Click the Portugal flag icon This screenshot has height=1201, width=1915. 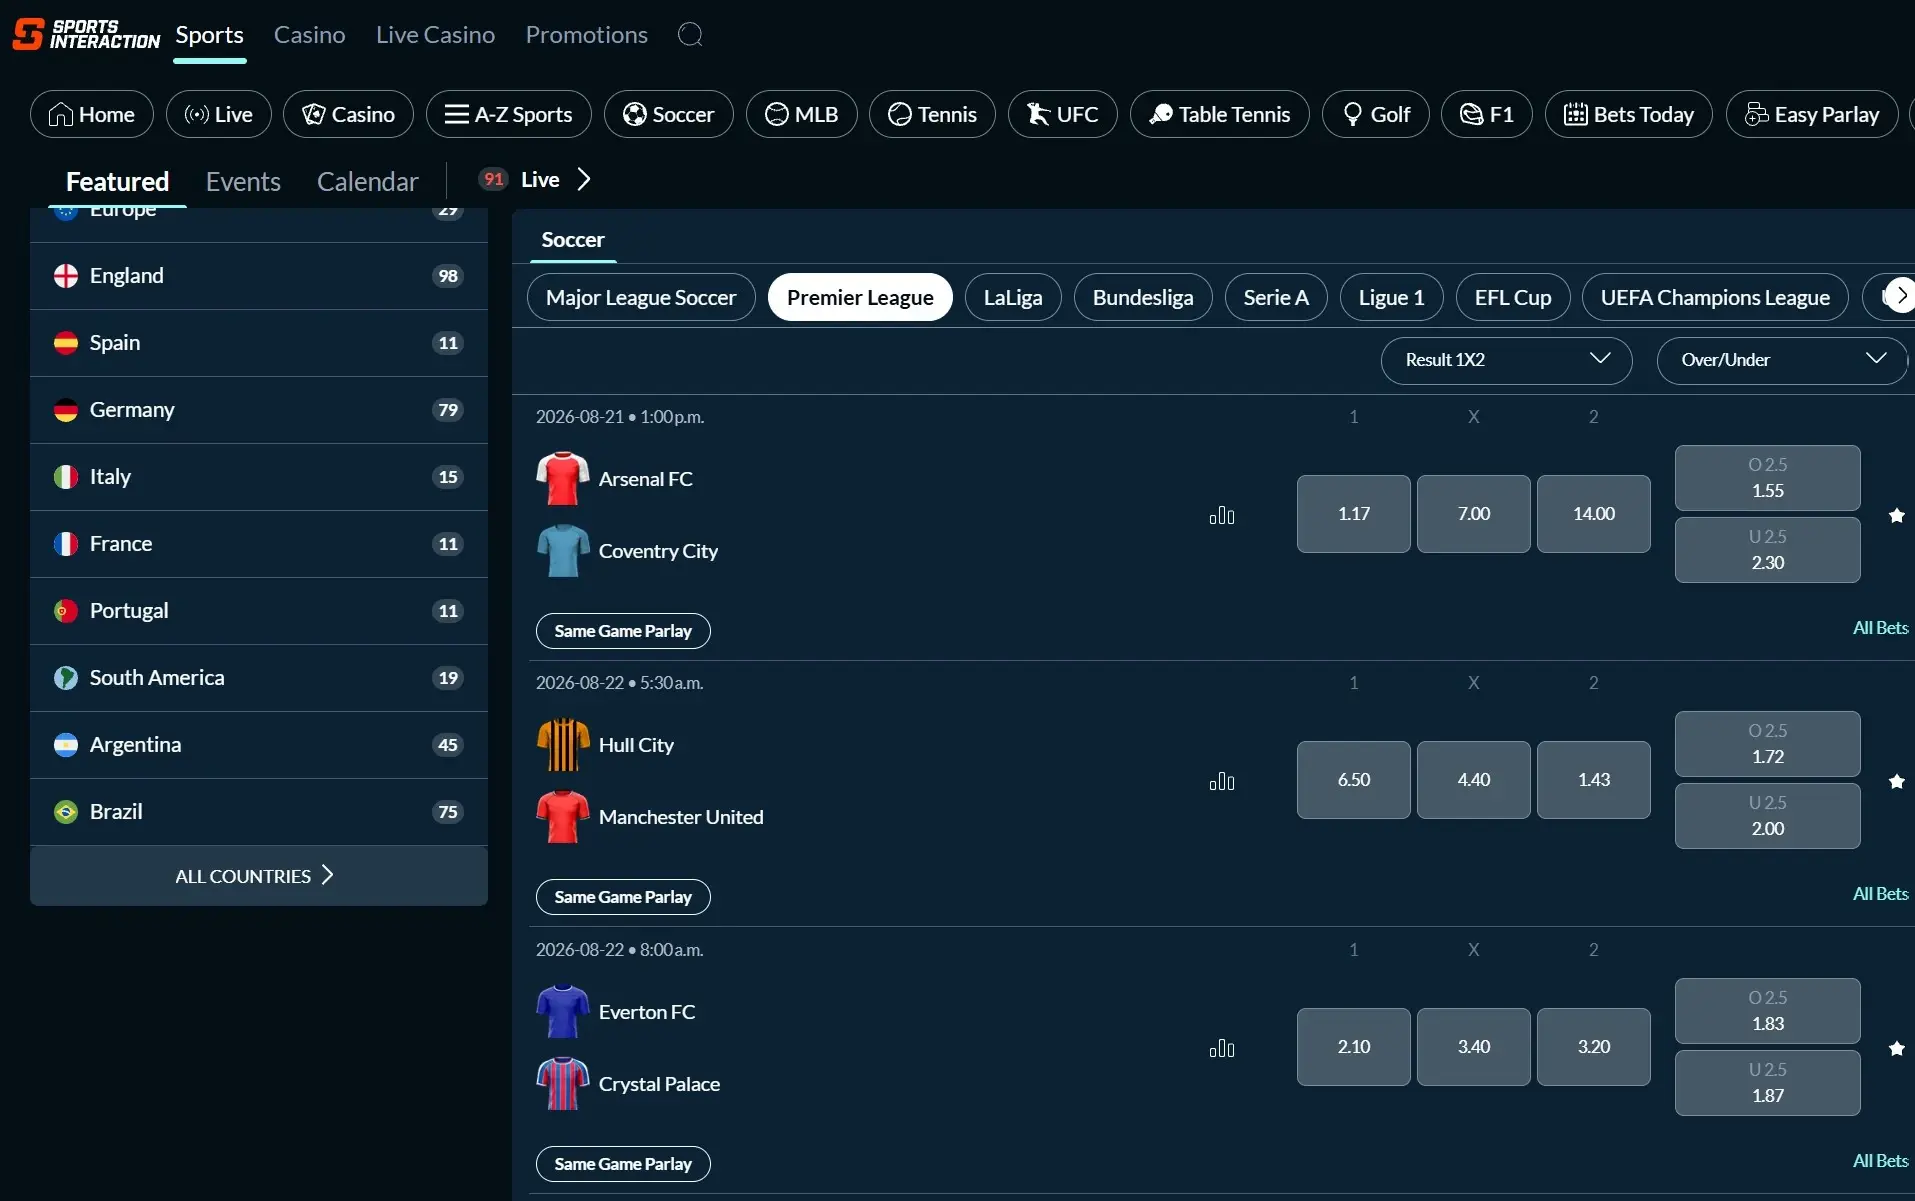tap(66, 611)
